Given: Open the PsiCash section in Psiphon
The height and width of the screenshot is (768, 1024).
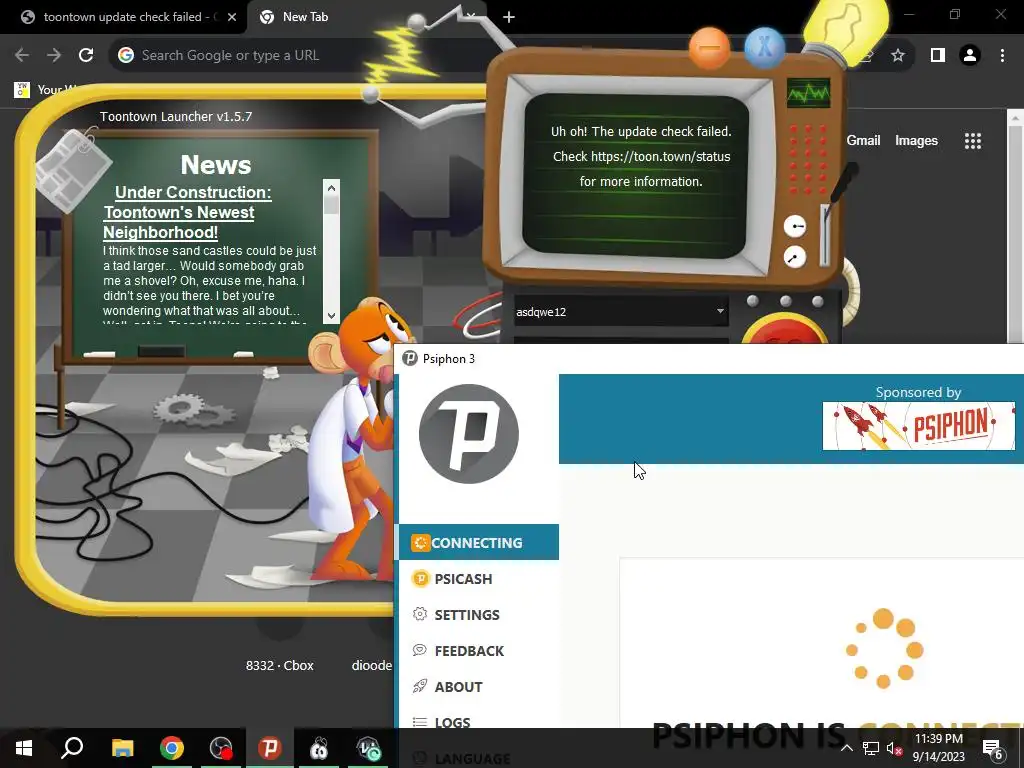Looking at the screenshot, I should [477, 579].
